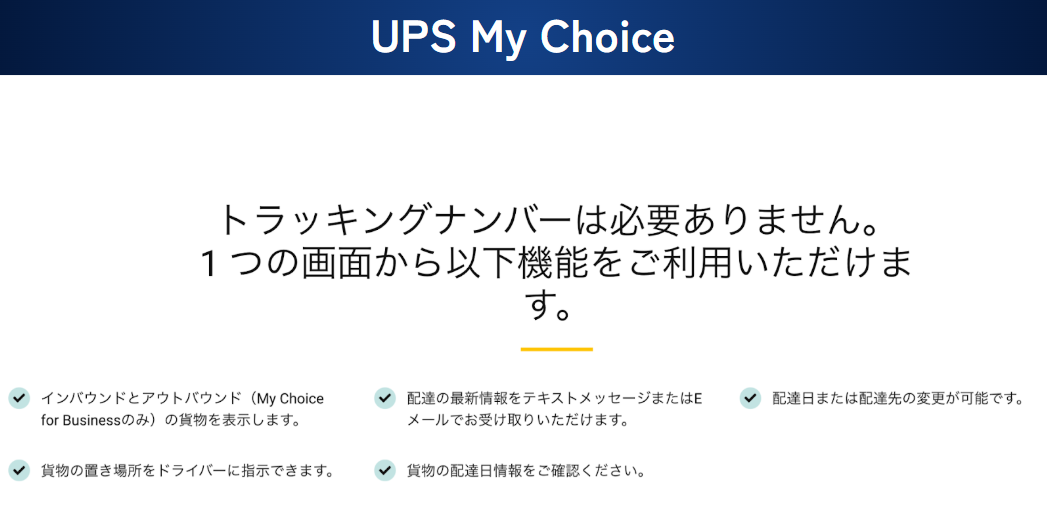Click the word 'Choice' in the banner
Viewport: 1047px width, 505px height.
pos(607,37)
